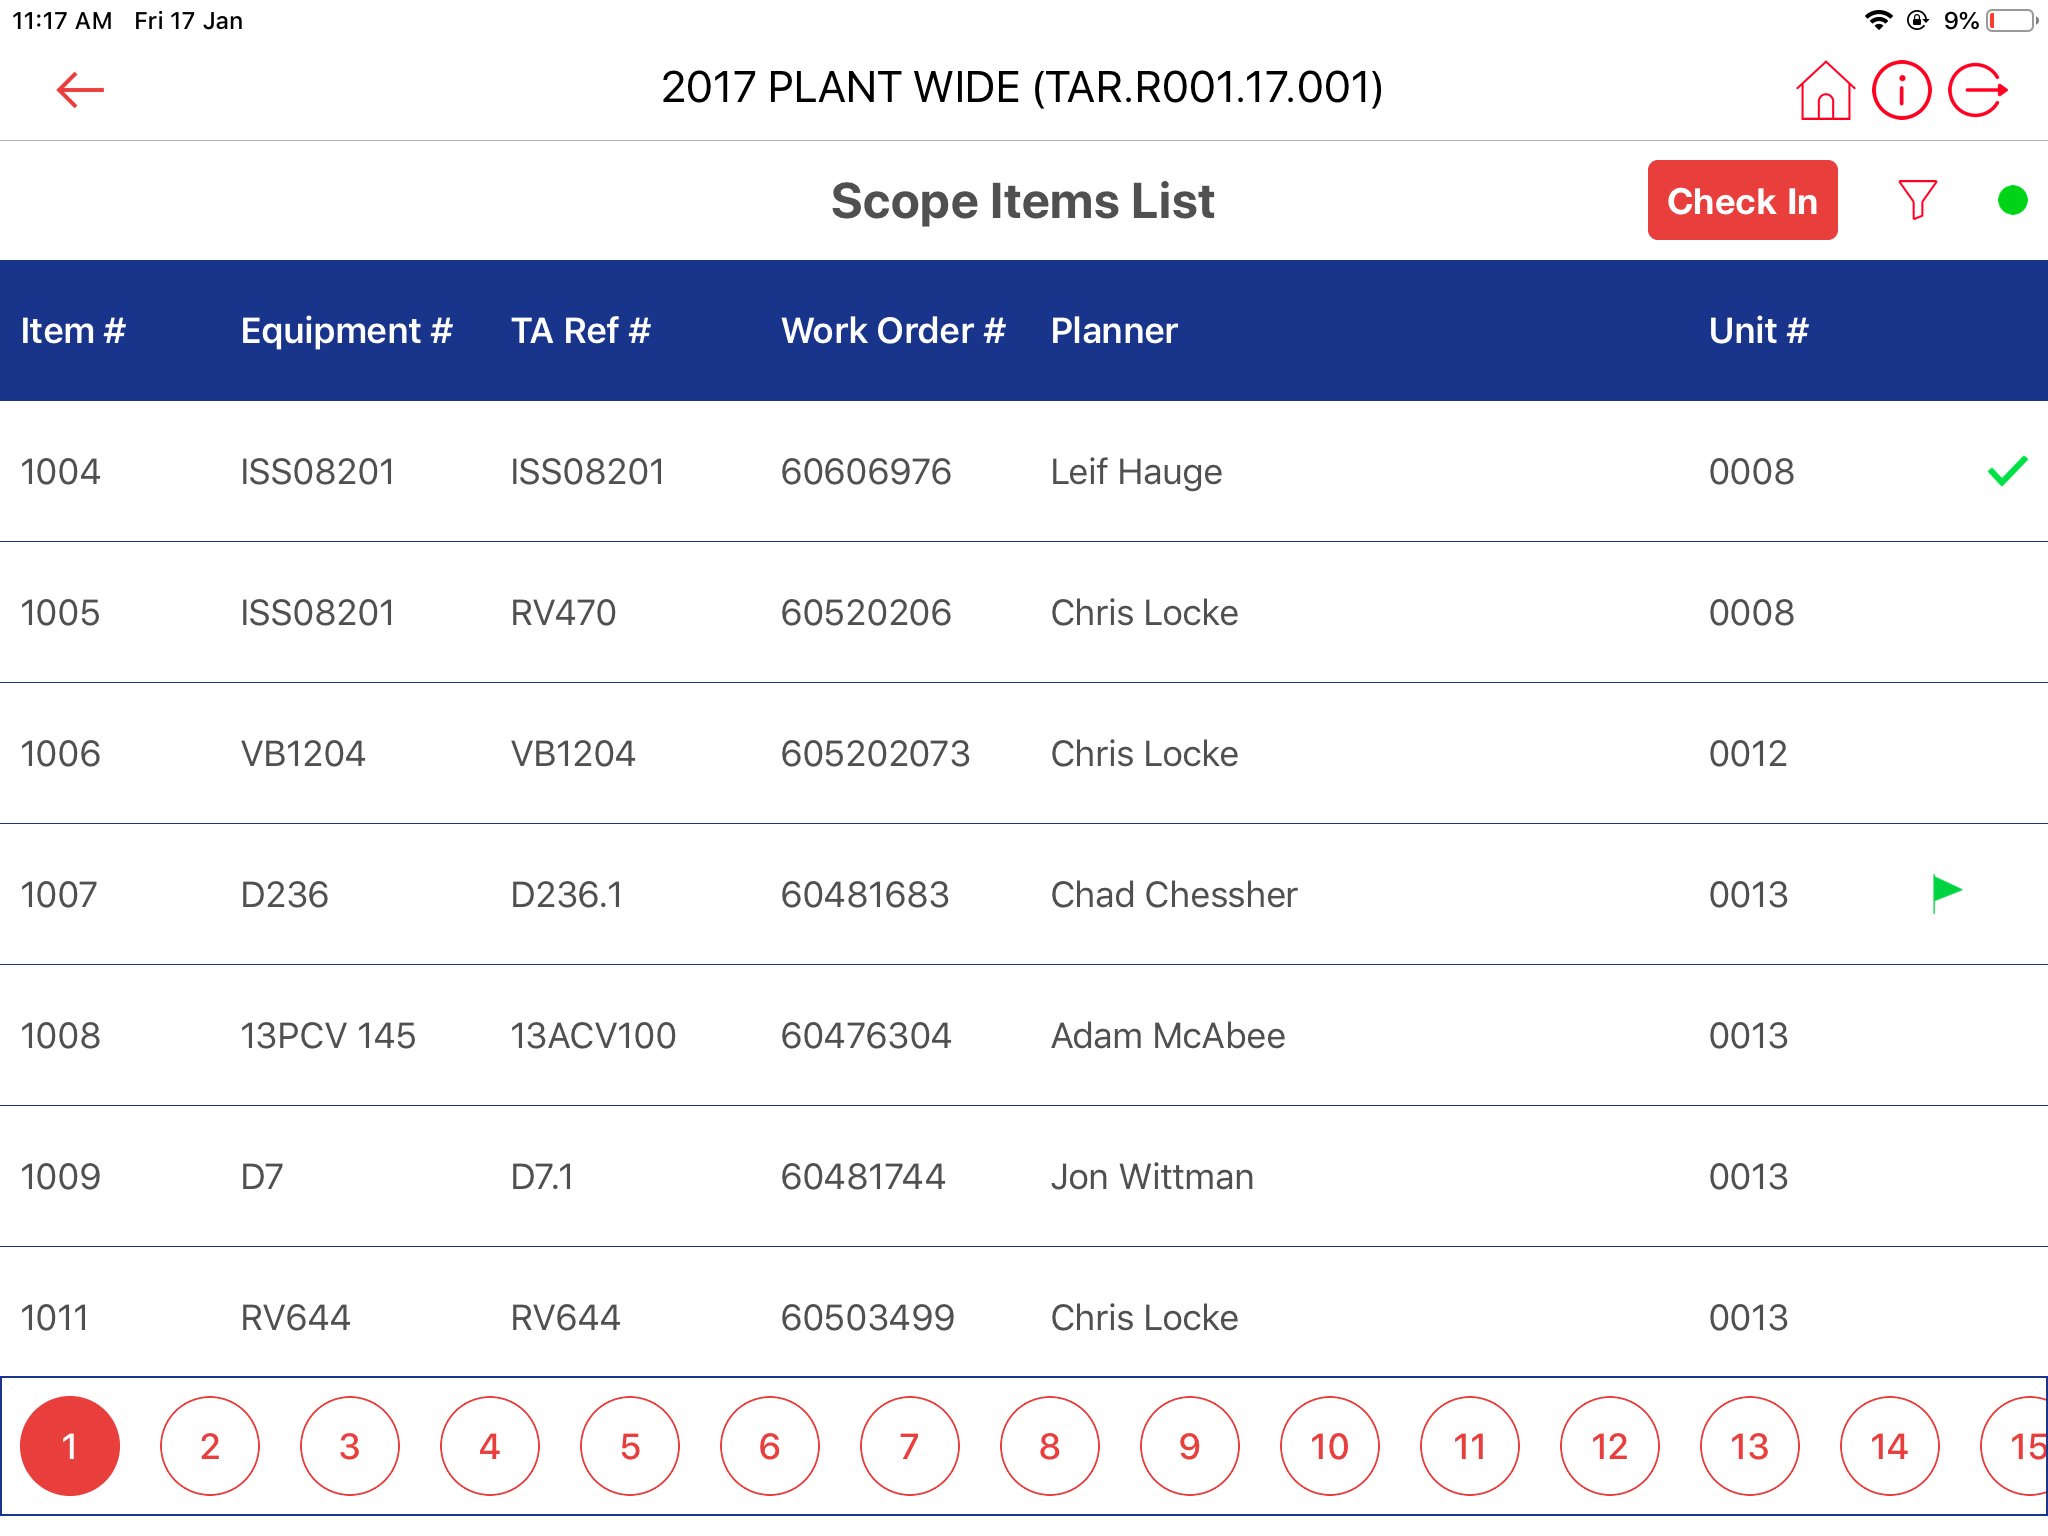The image size is (2048, 1536).
Task: Tap the red back arrow
Action: pyautogui.click(x=80, y=90)
